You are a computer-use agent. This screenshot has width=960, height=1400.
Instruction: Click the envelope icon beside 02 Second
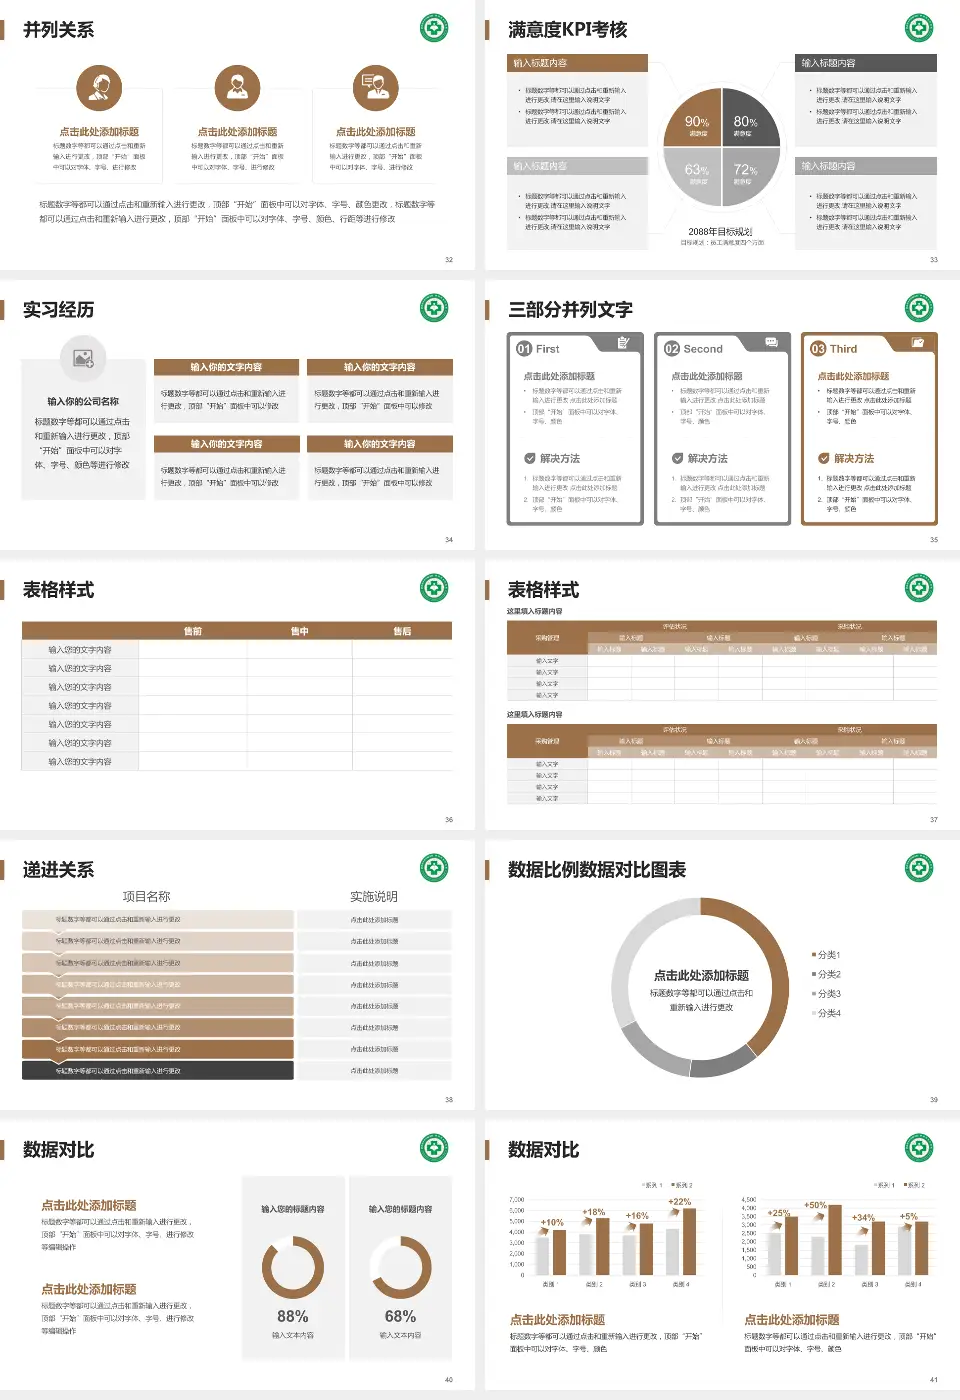point(771,341)
